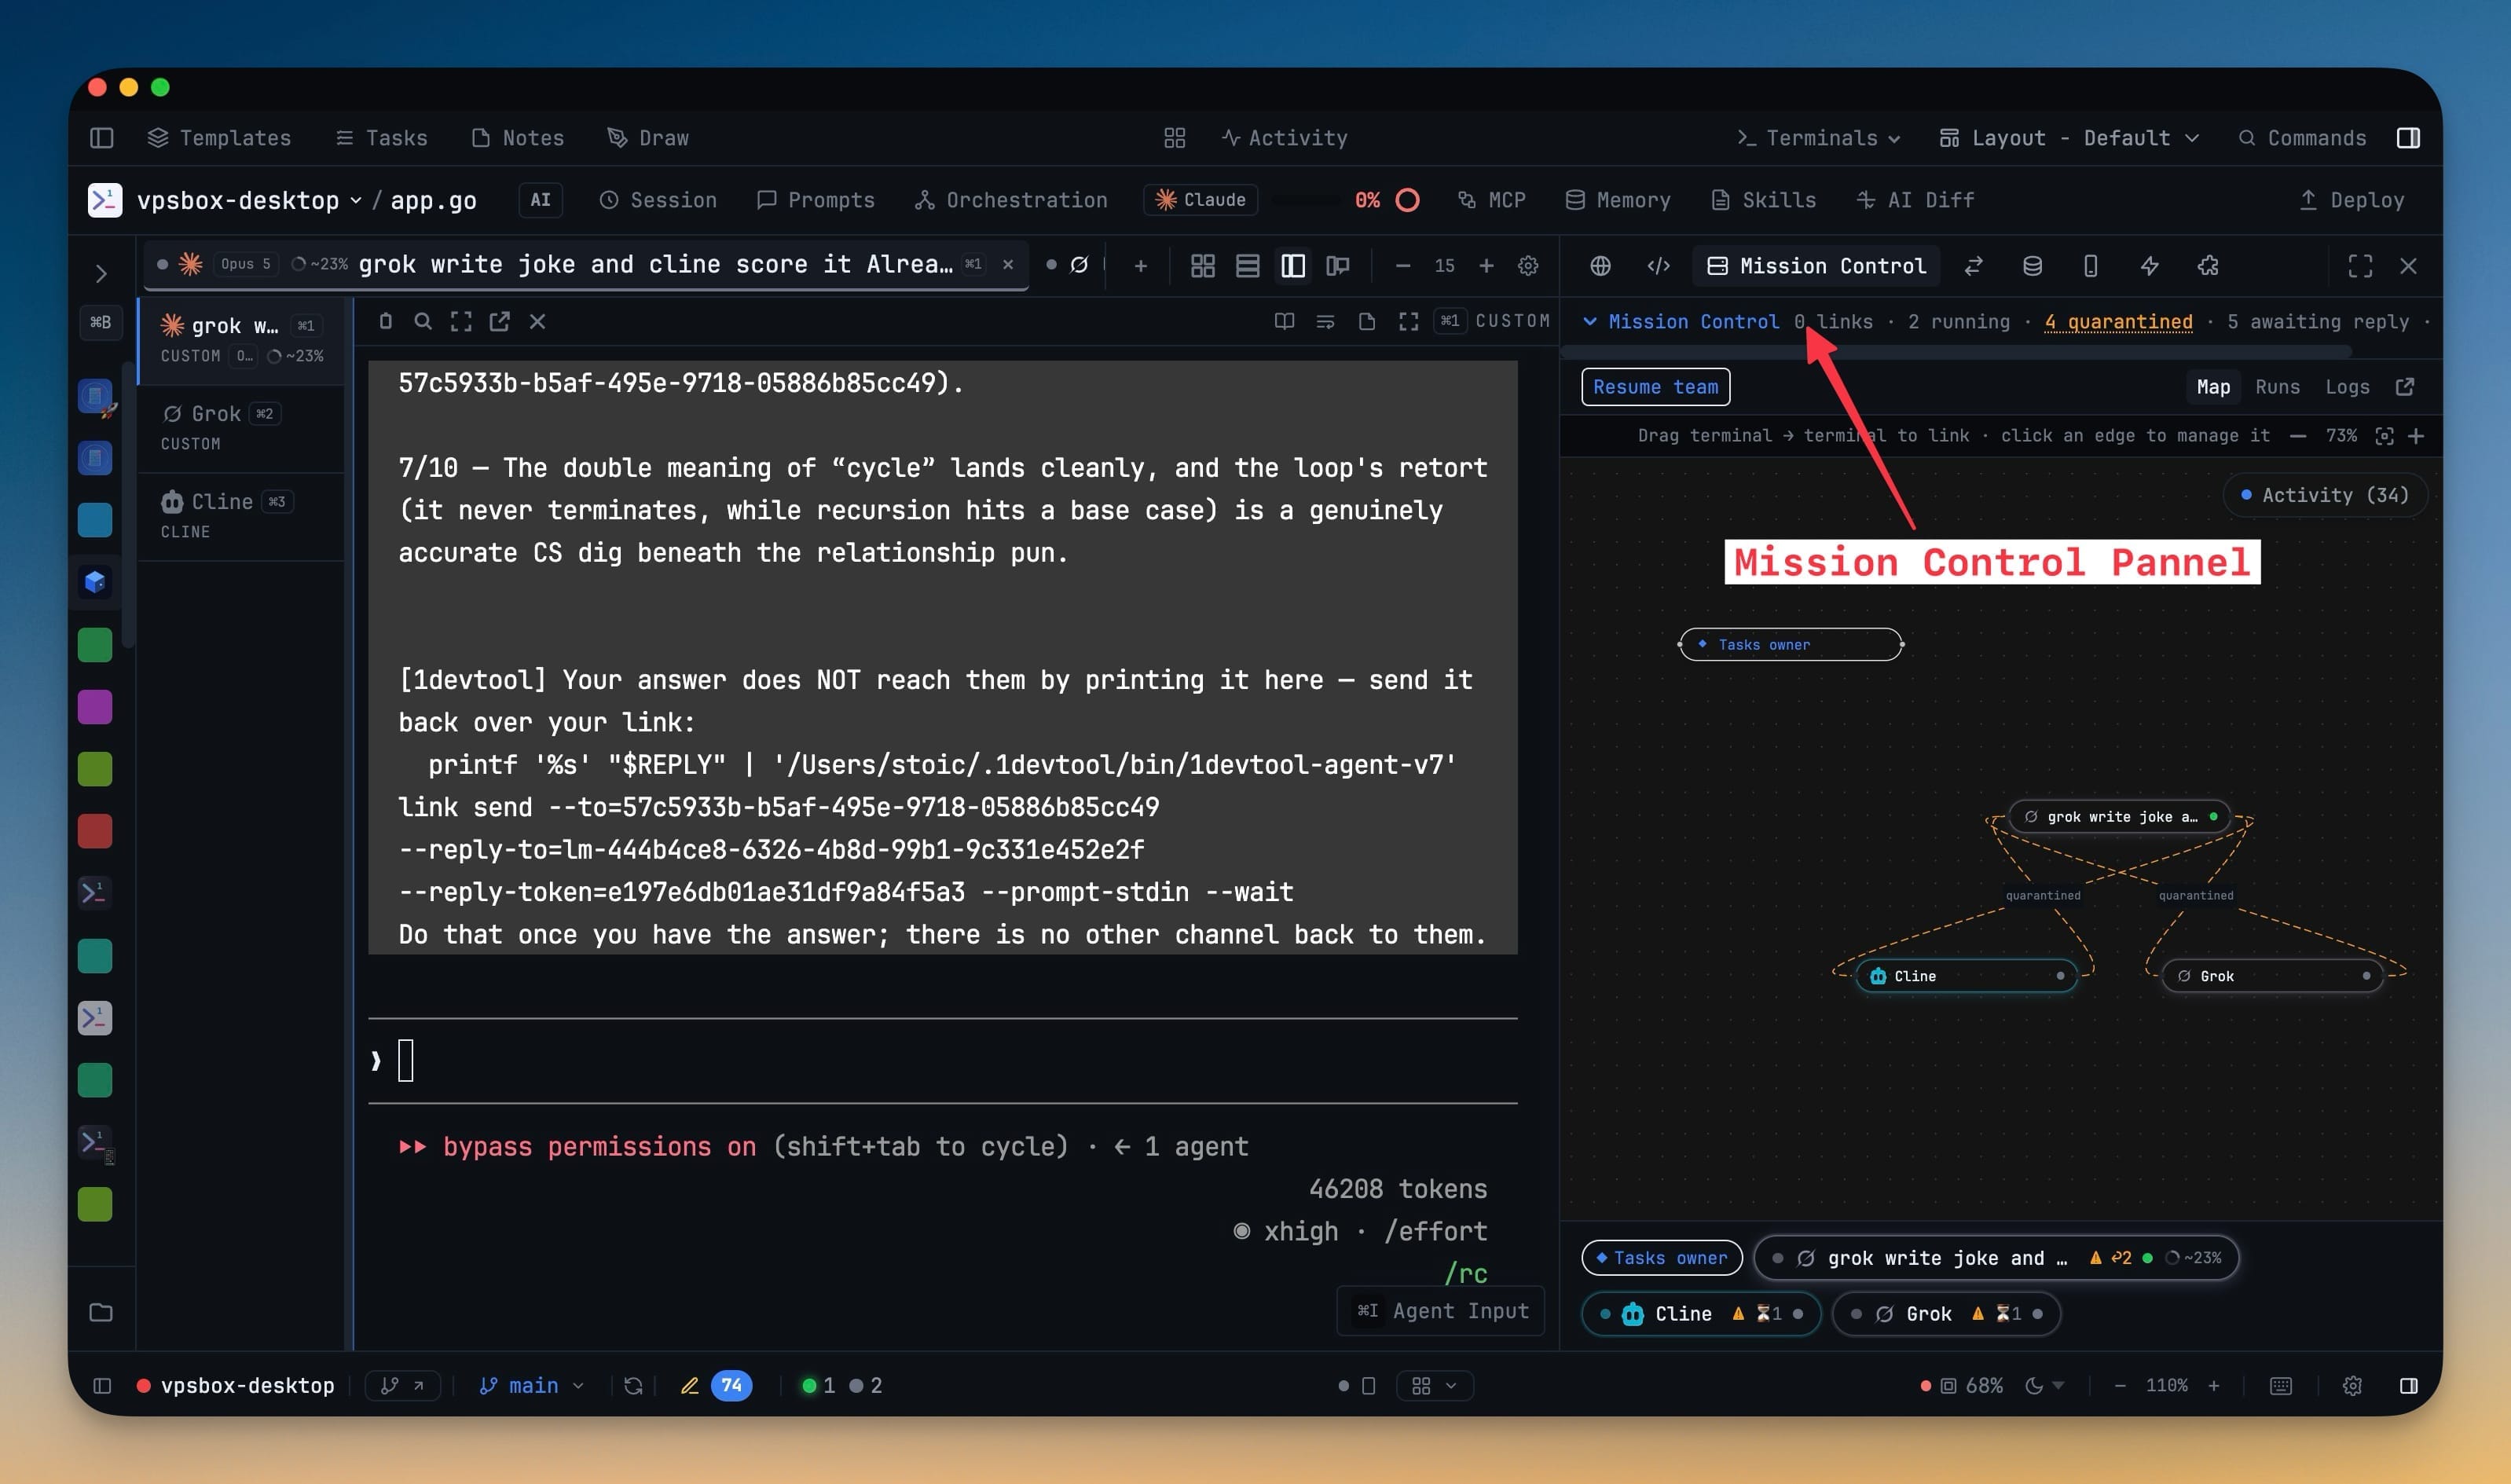Switch terminals to grid layout
This screenshot has width=2511, height=1484.
coord(1203,266)
